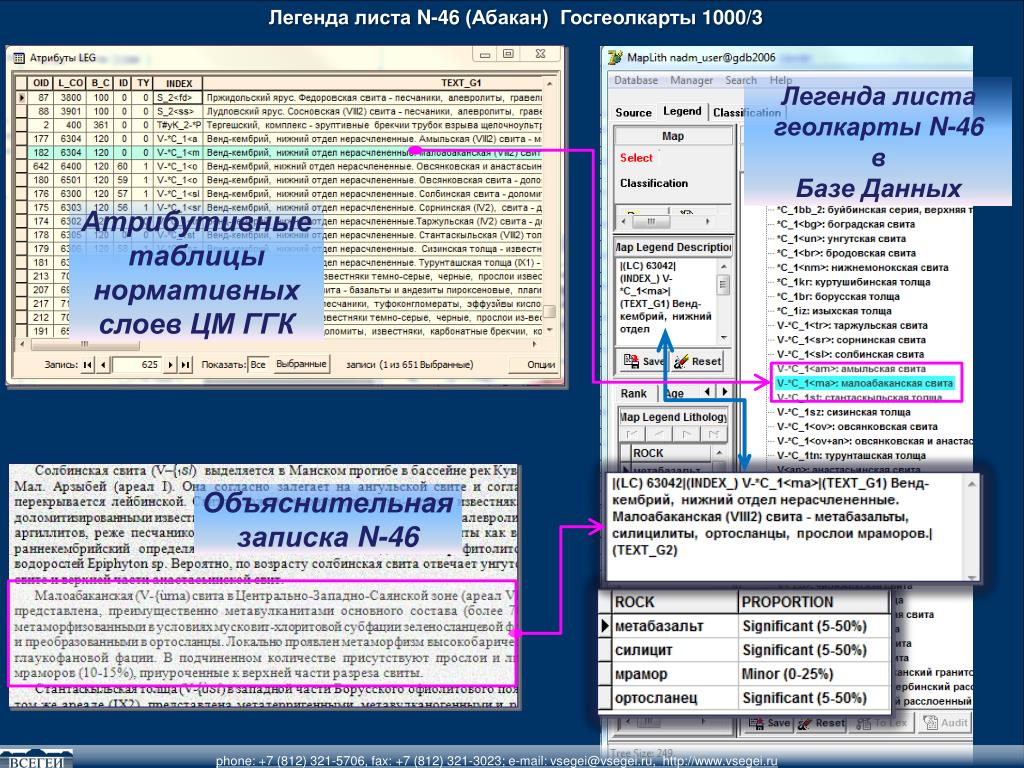This screenshot has width=1024, height=768.
Task: Click the мрамор cell in ROCK column
Action: (675, 674)
